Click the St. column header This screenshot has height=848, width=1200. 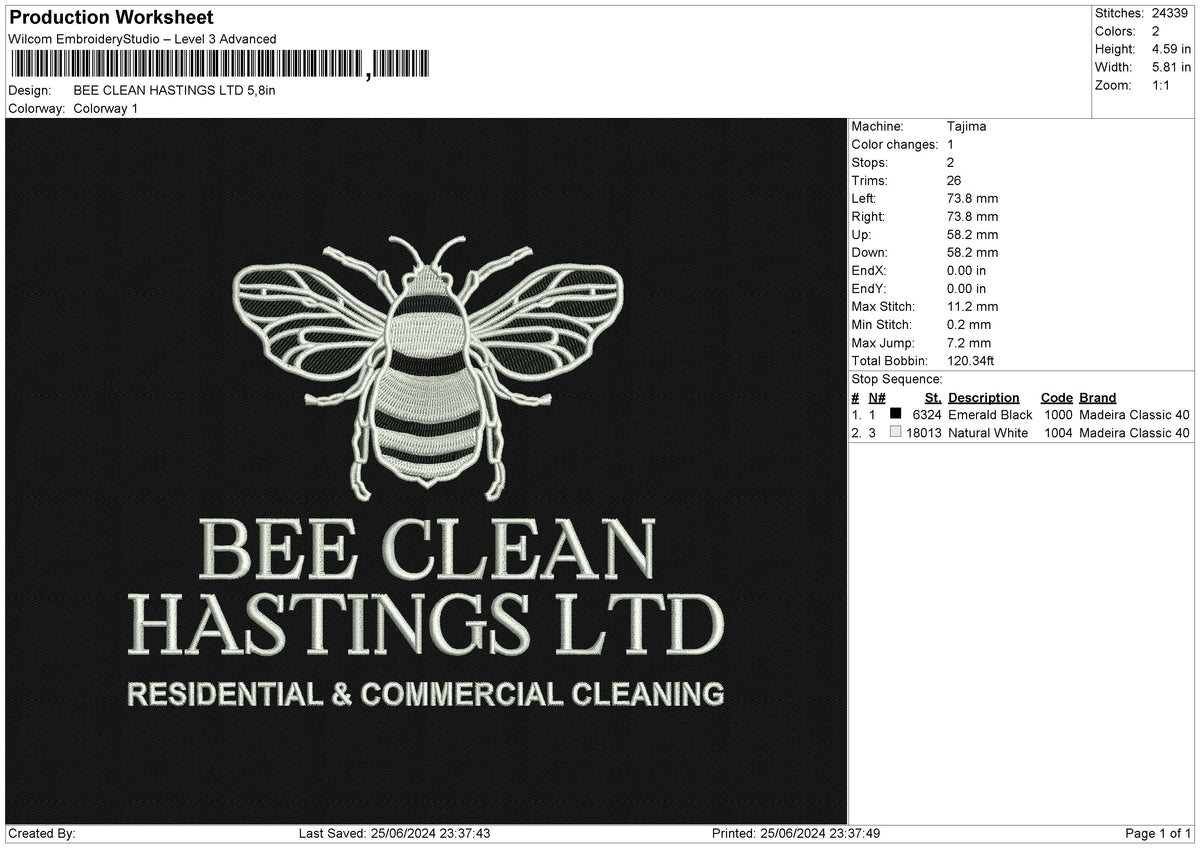pos(933,397)
